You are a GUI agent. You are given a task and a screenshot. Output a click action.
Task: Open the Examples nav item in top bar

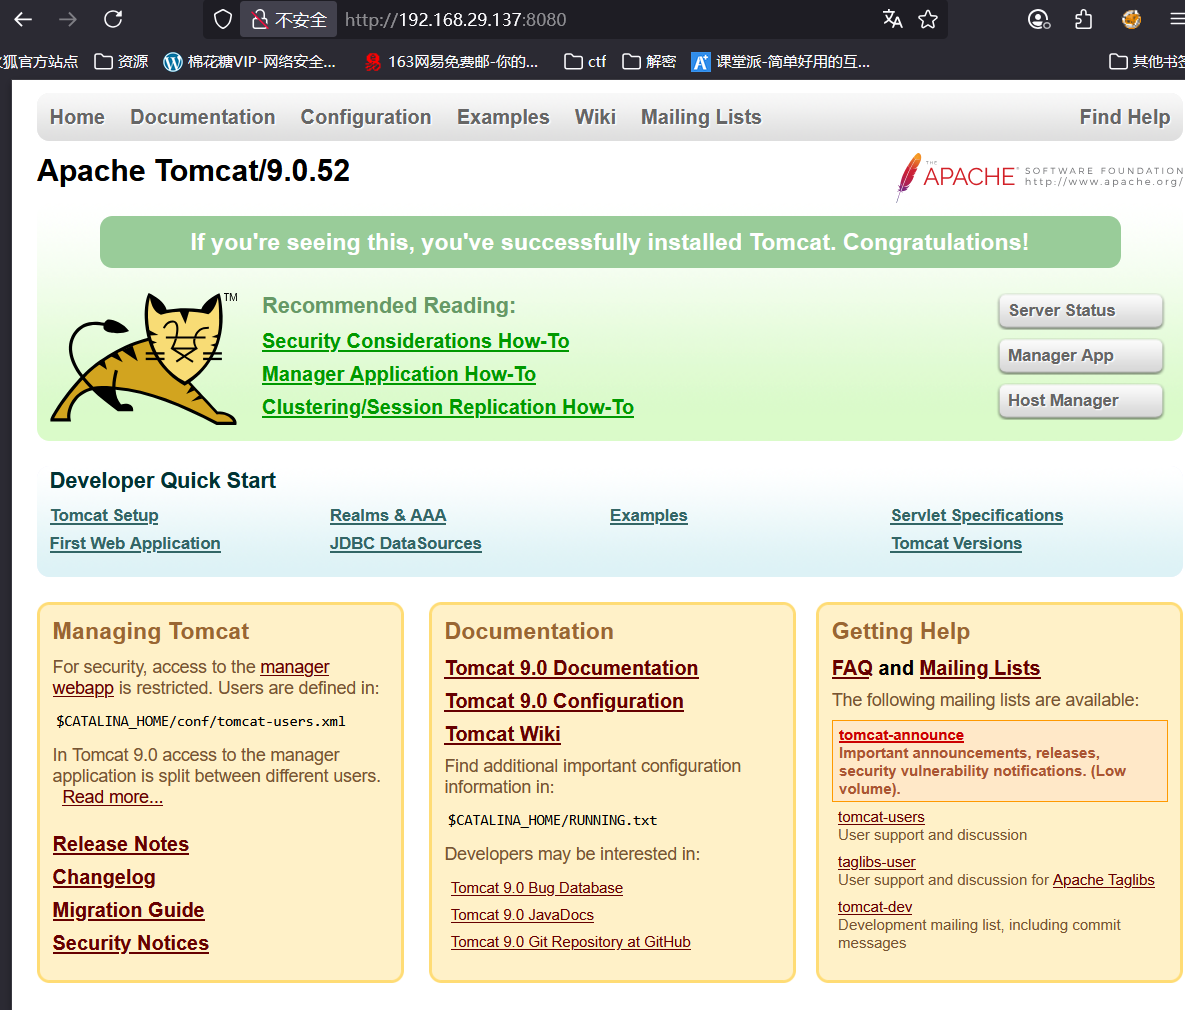pyautogui.click(x=503, y=117)
